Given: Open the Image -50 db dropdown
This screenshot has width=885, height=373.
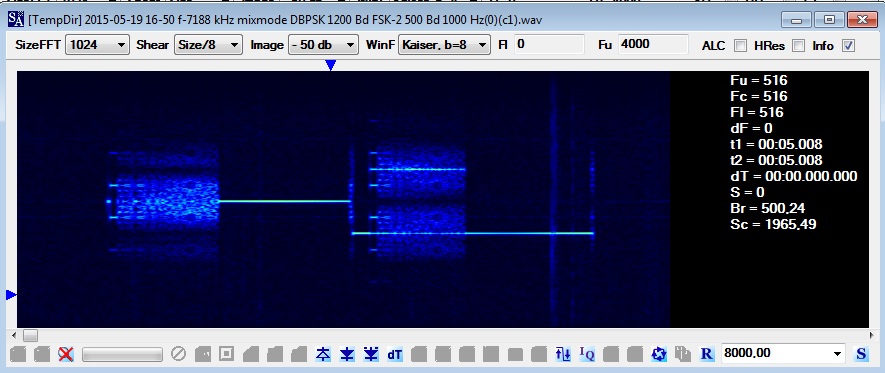Looking at the screenshot, I should 323,45.
